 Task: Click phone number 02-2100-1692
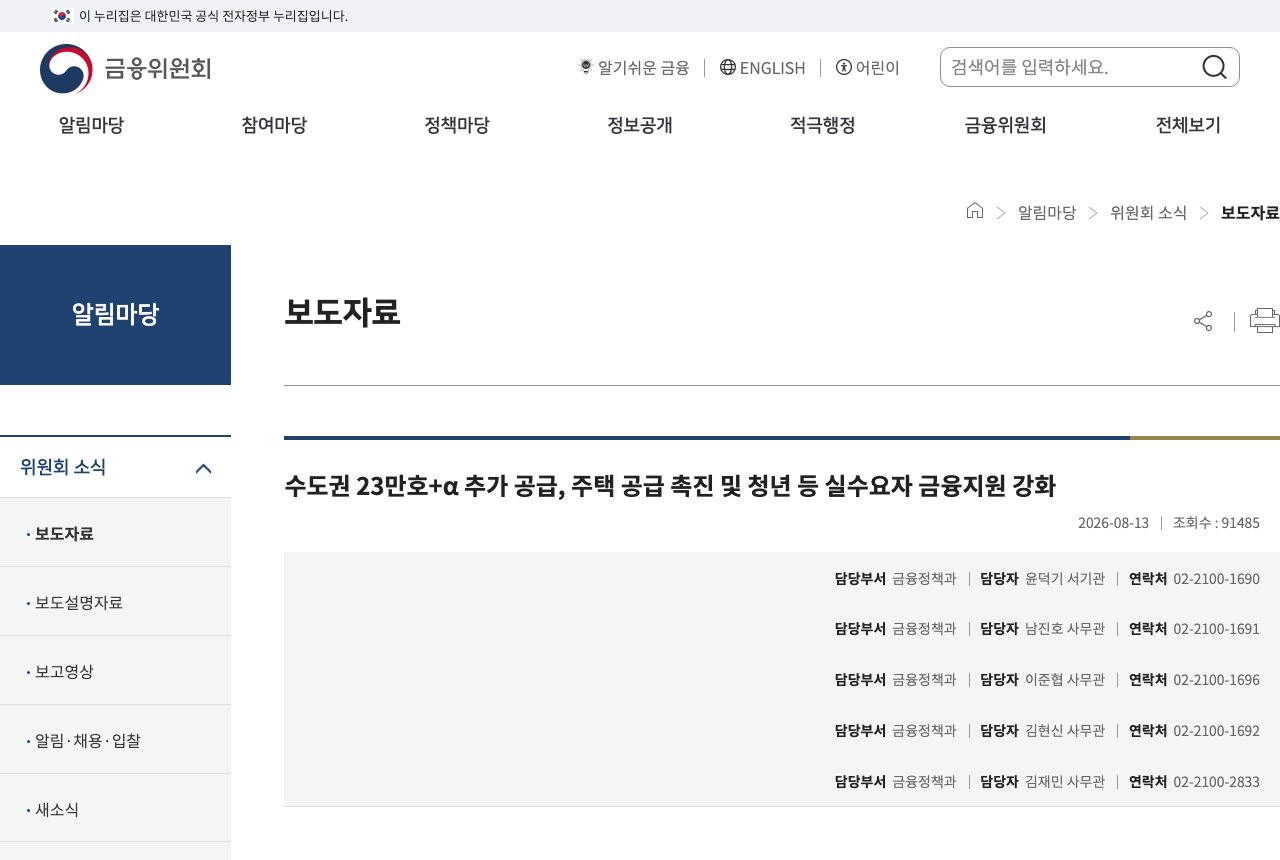click(x=1216, y=731)
